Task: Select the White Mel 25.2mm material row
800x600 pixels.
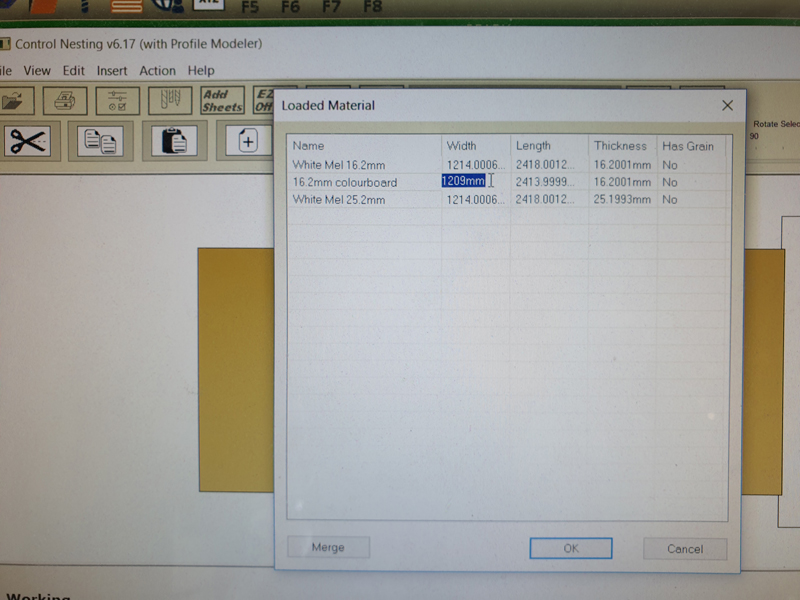Action: point(339,200)
